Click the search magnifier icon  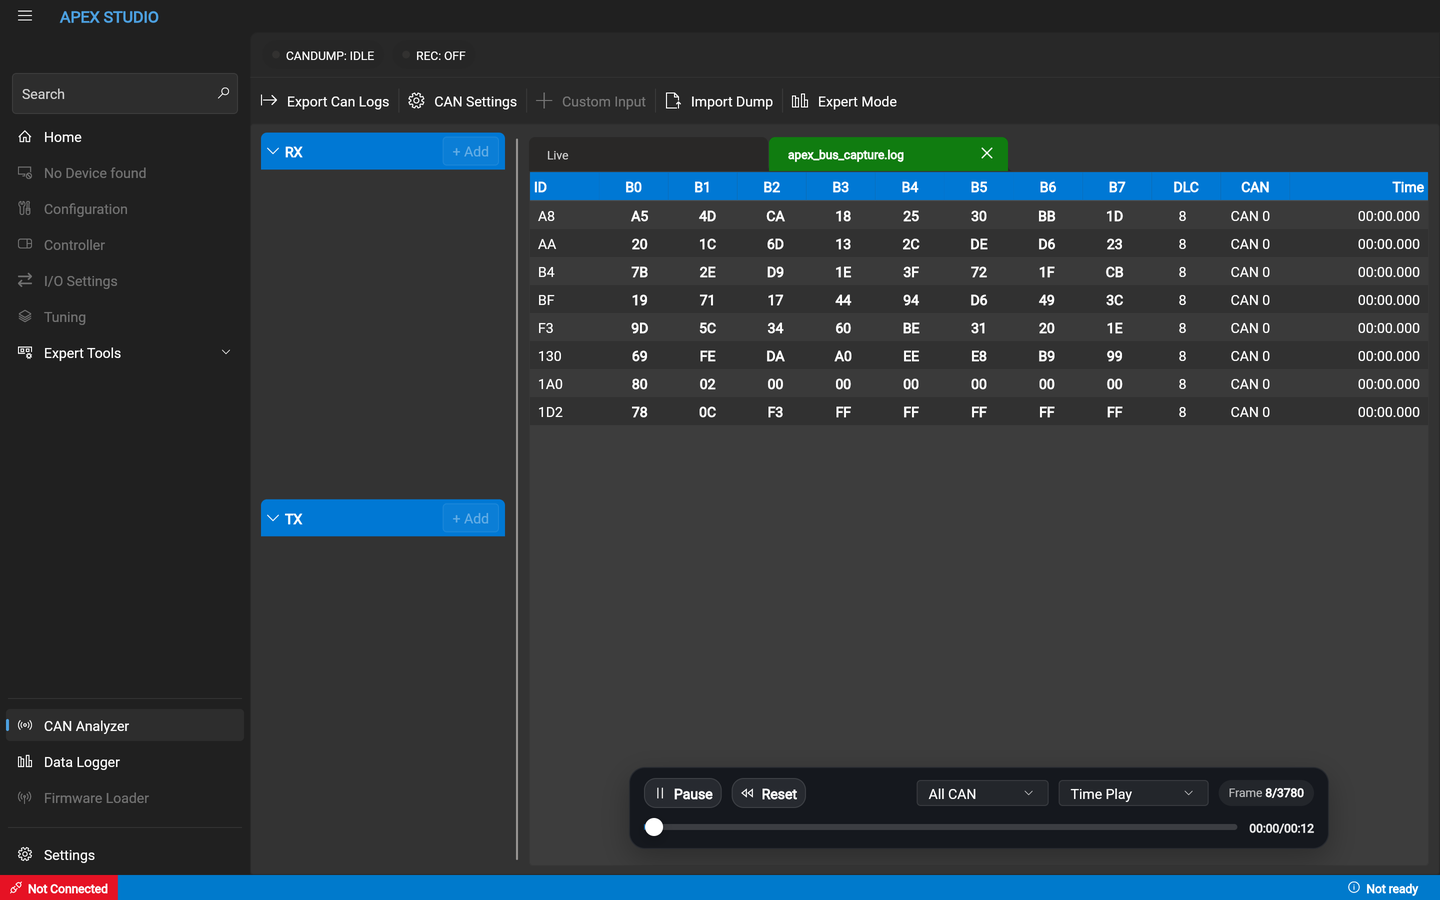coord(223,93)
